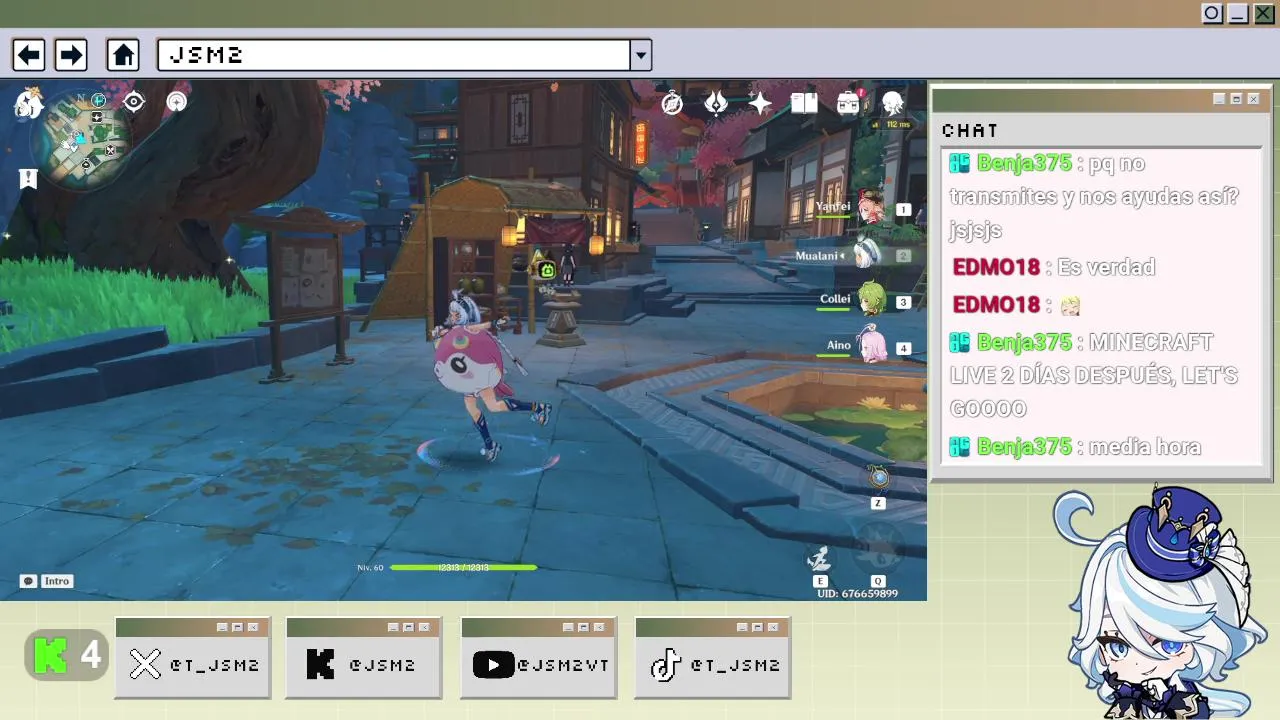Image resolution: width=1280 pixels, height=720 pixels.
Task: Open the Kick @JSM2 social panel
Action: click(x=363, y=657)
